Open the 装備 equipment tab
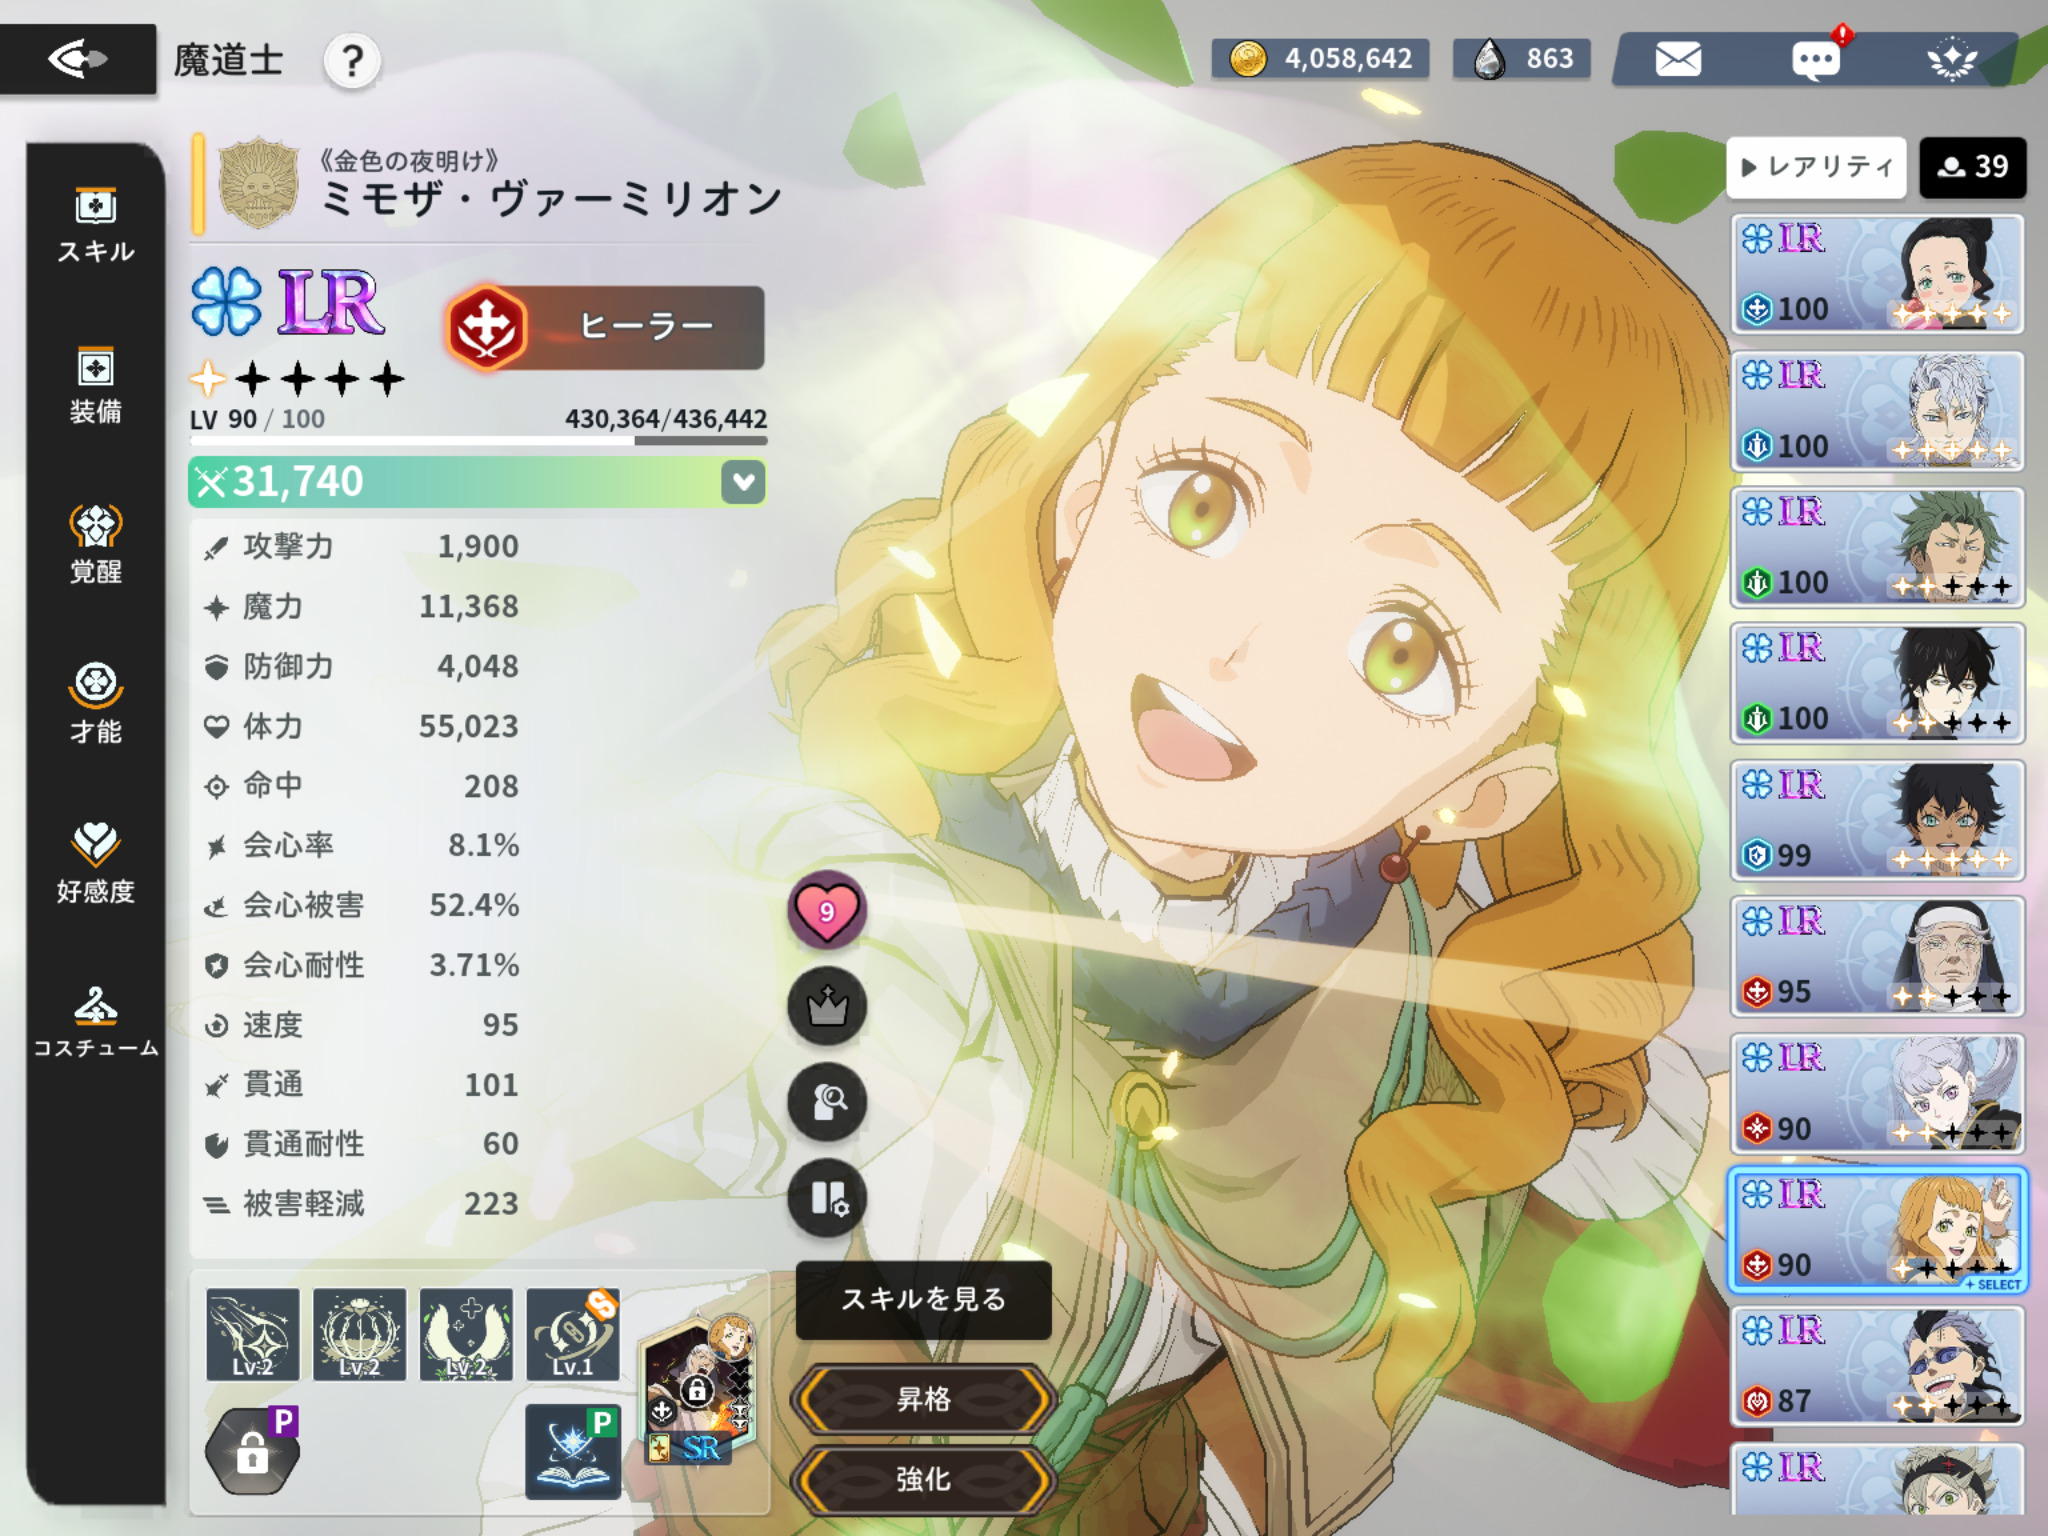Viewport: 2048px width, 1536px height. 96,386
